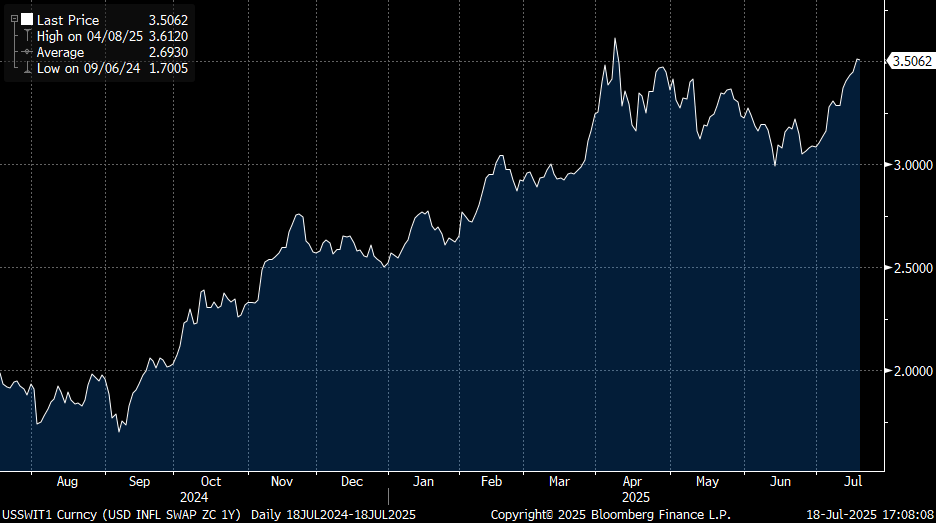Click the Last Price legend label
This screenshot has height=523, width=936.
click(x=67, y=20)
